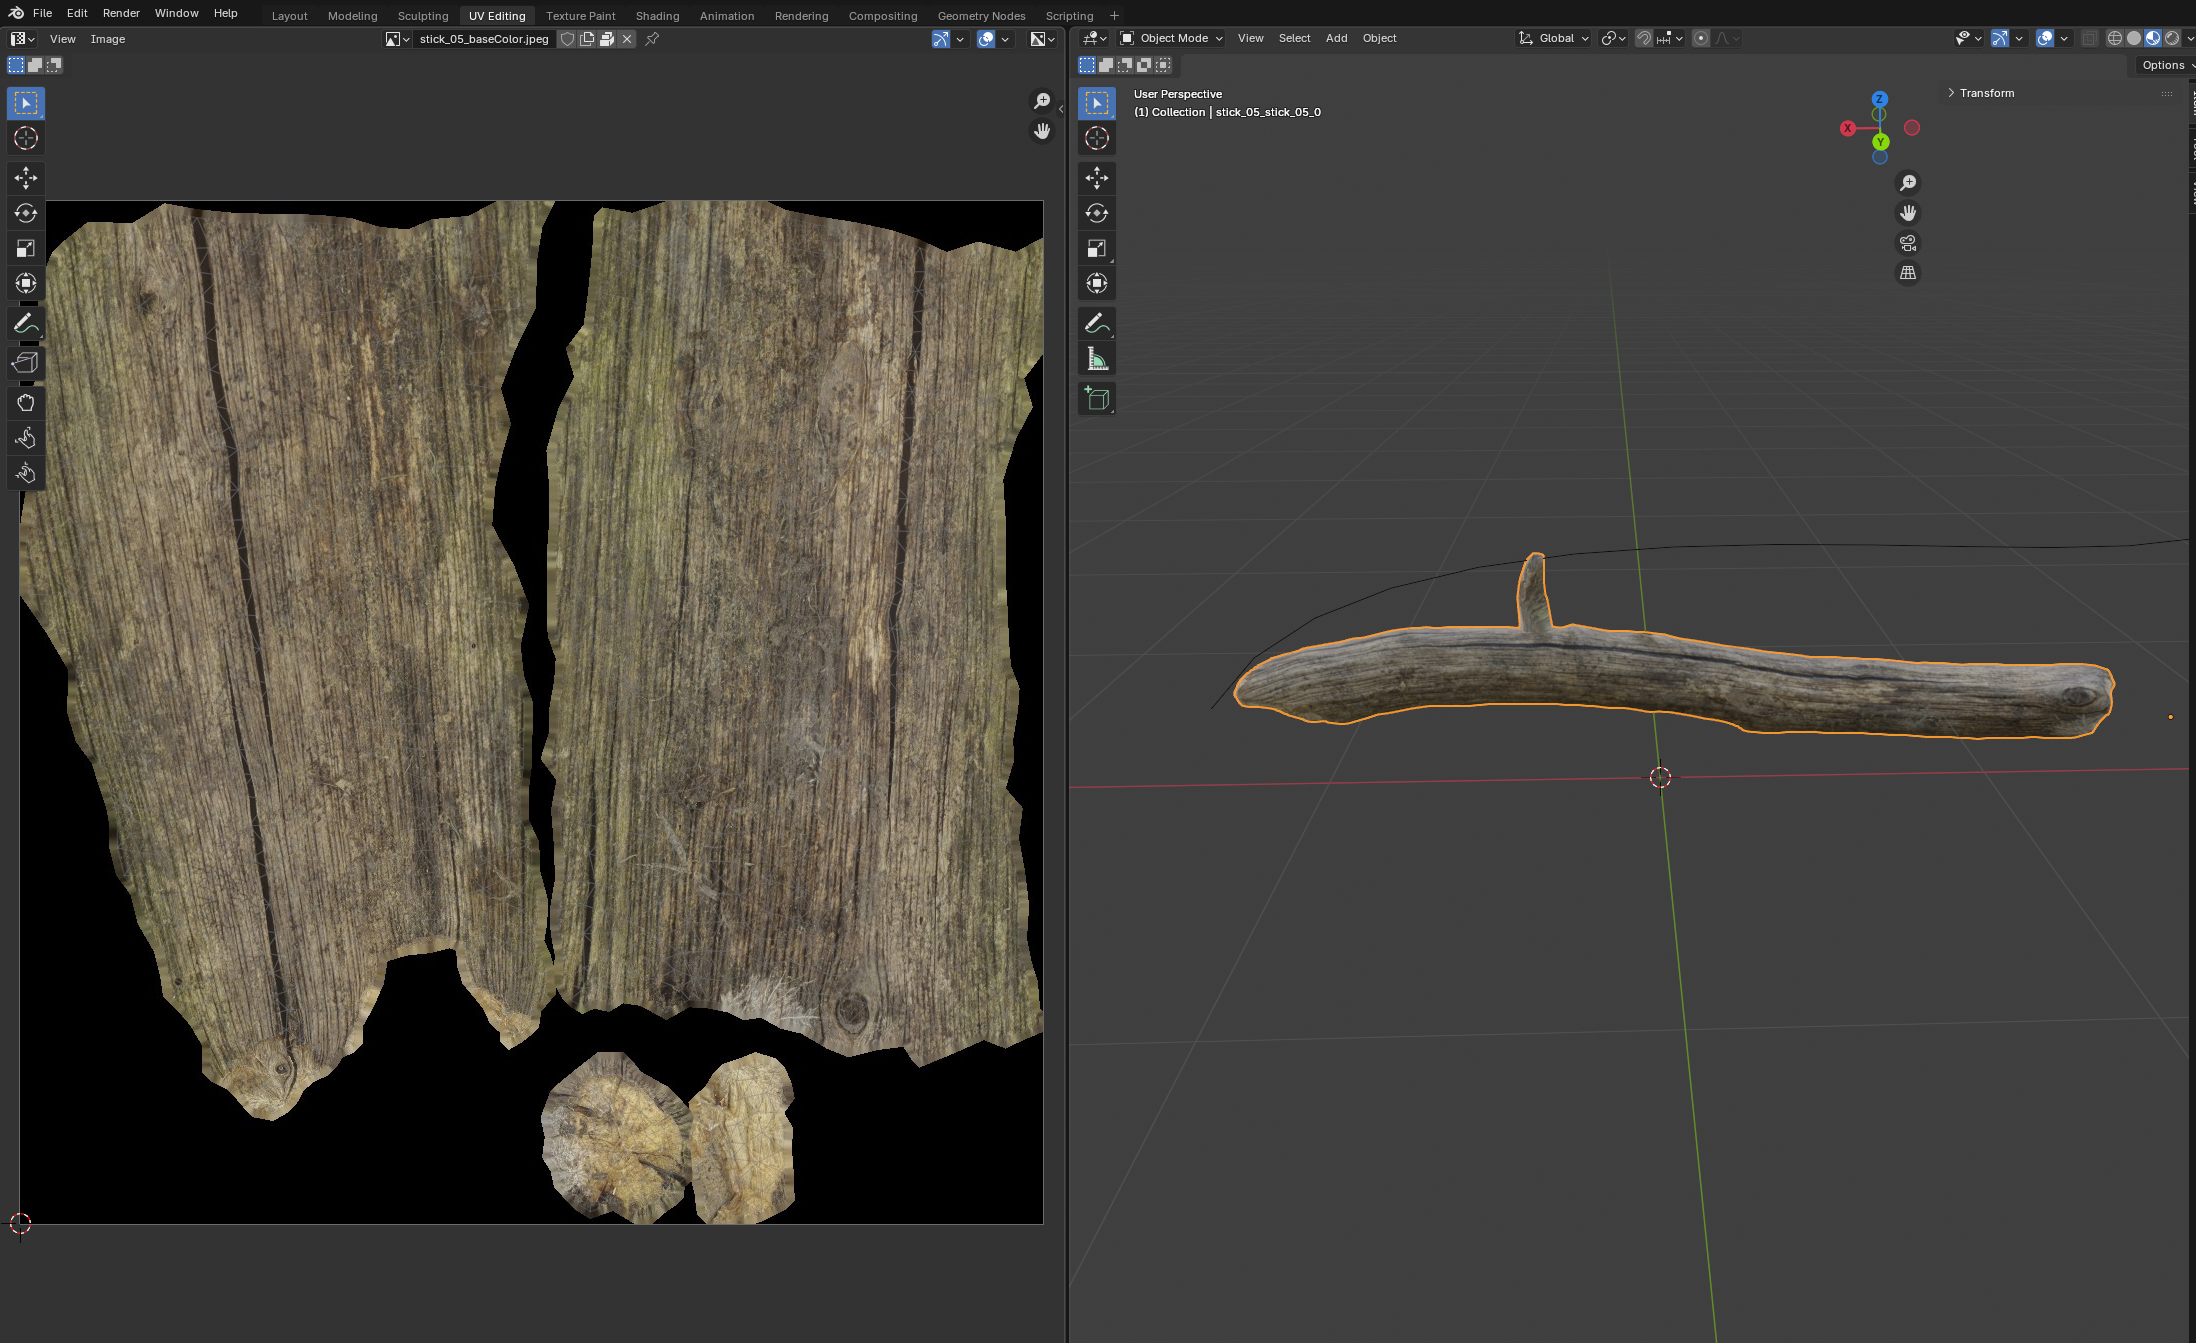This screenshot has width=2196, height=1343.
Task: Click the Options button in viewport
Action: coord(2163,65)
